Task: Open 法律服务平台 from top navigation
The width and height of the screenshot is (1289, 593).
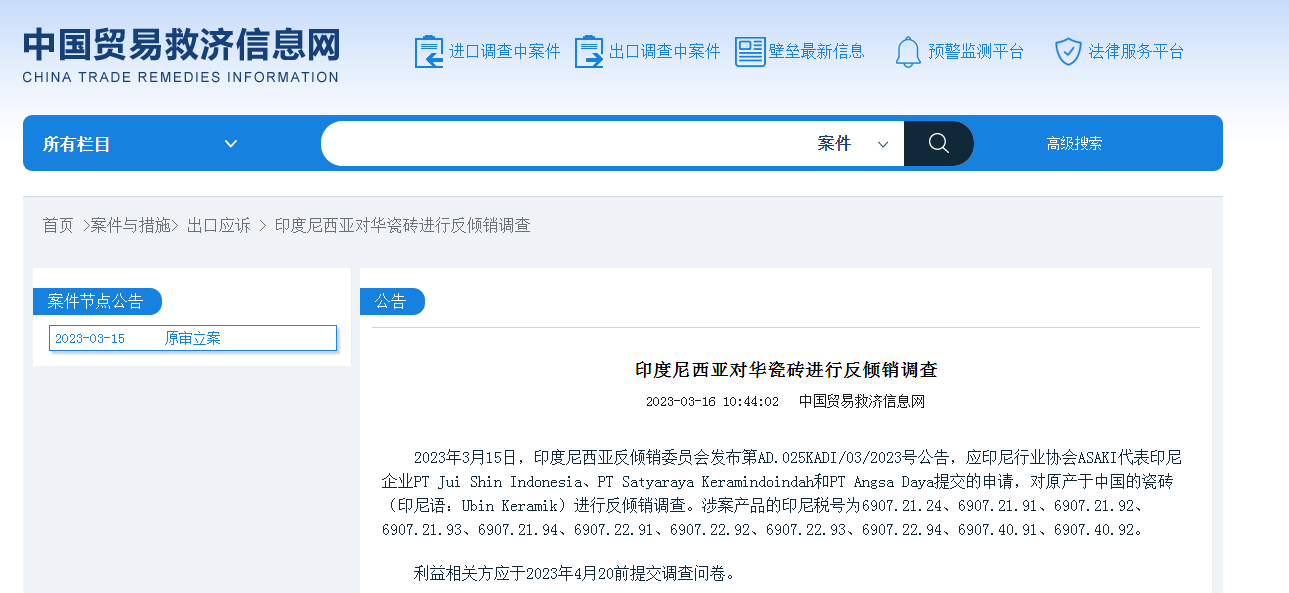Action: point(1135,52)
